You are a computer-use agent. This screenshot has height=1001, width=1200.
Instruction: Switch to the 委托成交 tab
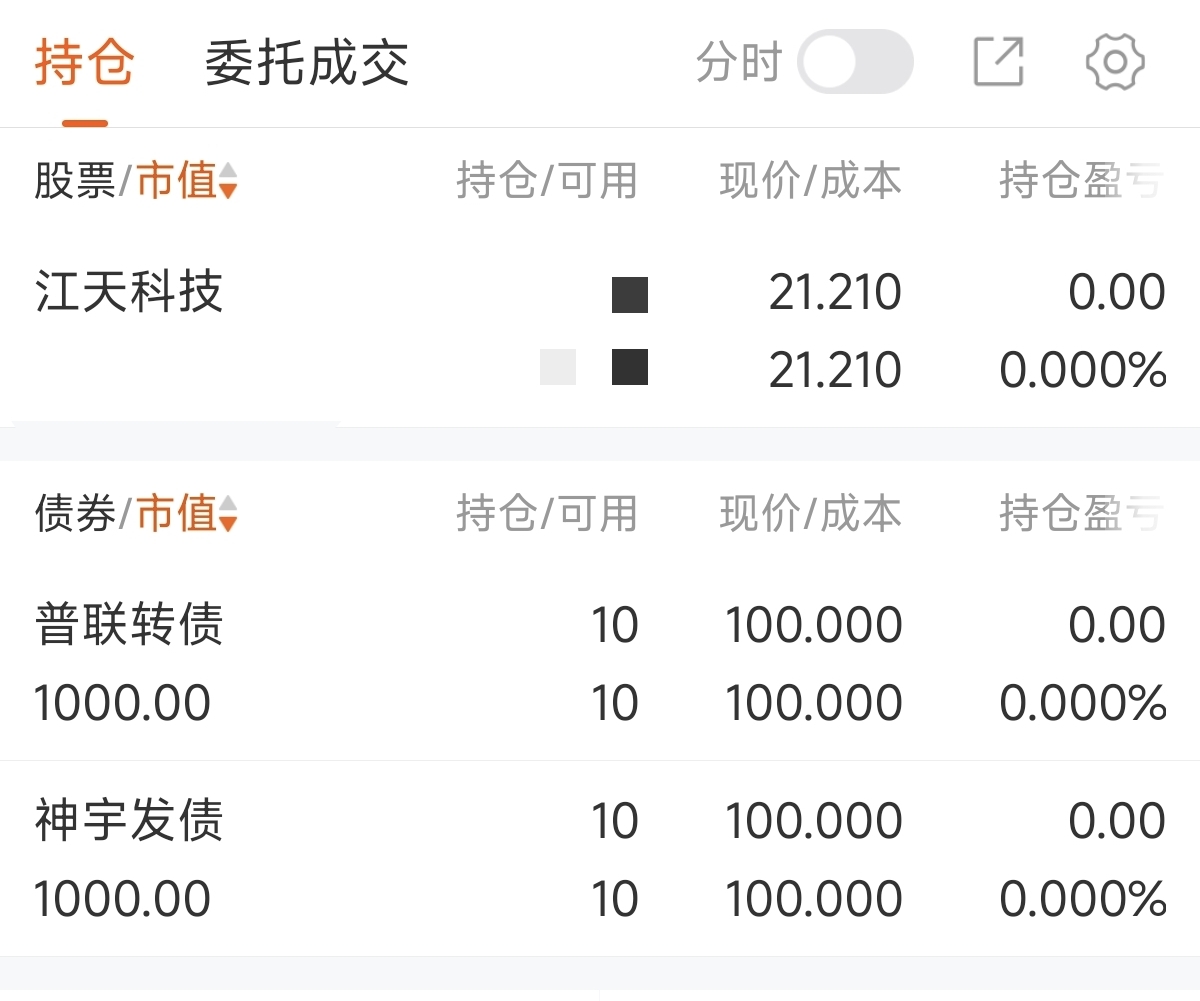307,64
